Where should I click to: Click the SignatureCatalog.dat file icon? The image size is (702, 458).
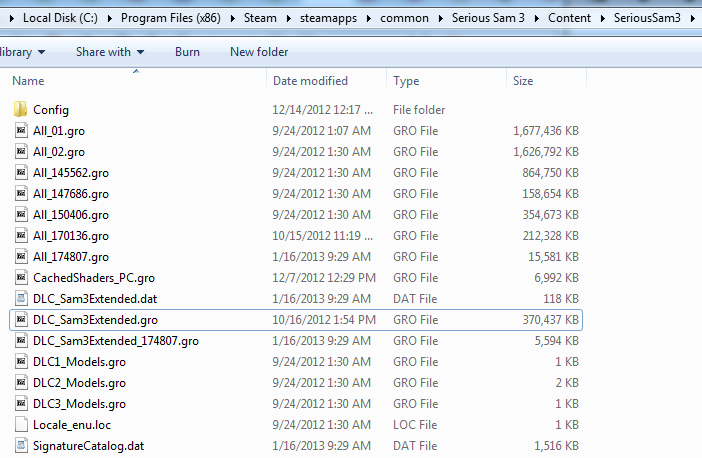click(x=22, y=446)
